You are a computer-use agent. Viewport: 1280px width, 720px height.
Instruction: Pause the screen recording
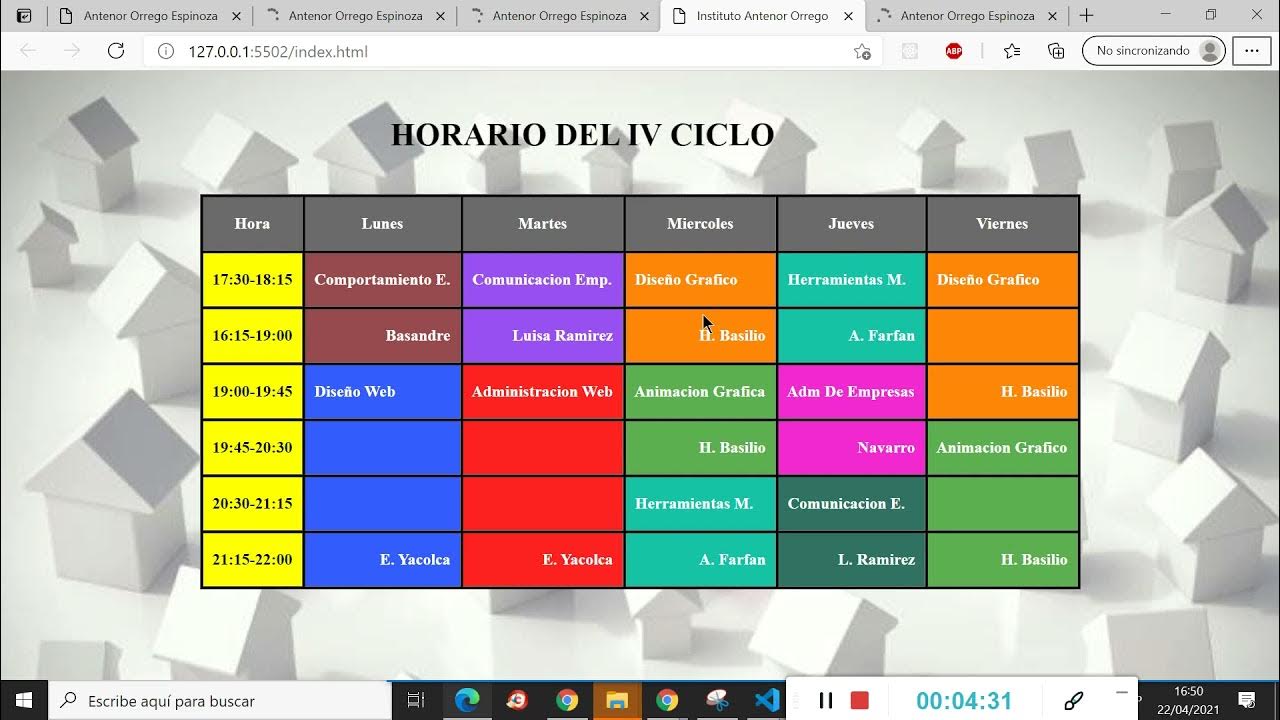pos(826,700)
